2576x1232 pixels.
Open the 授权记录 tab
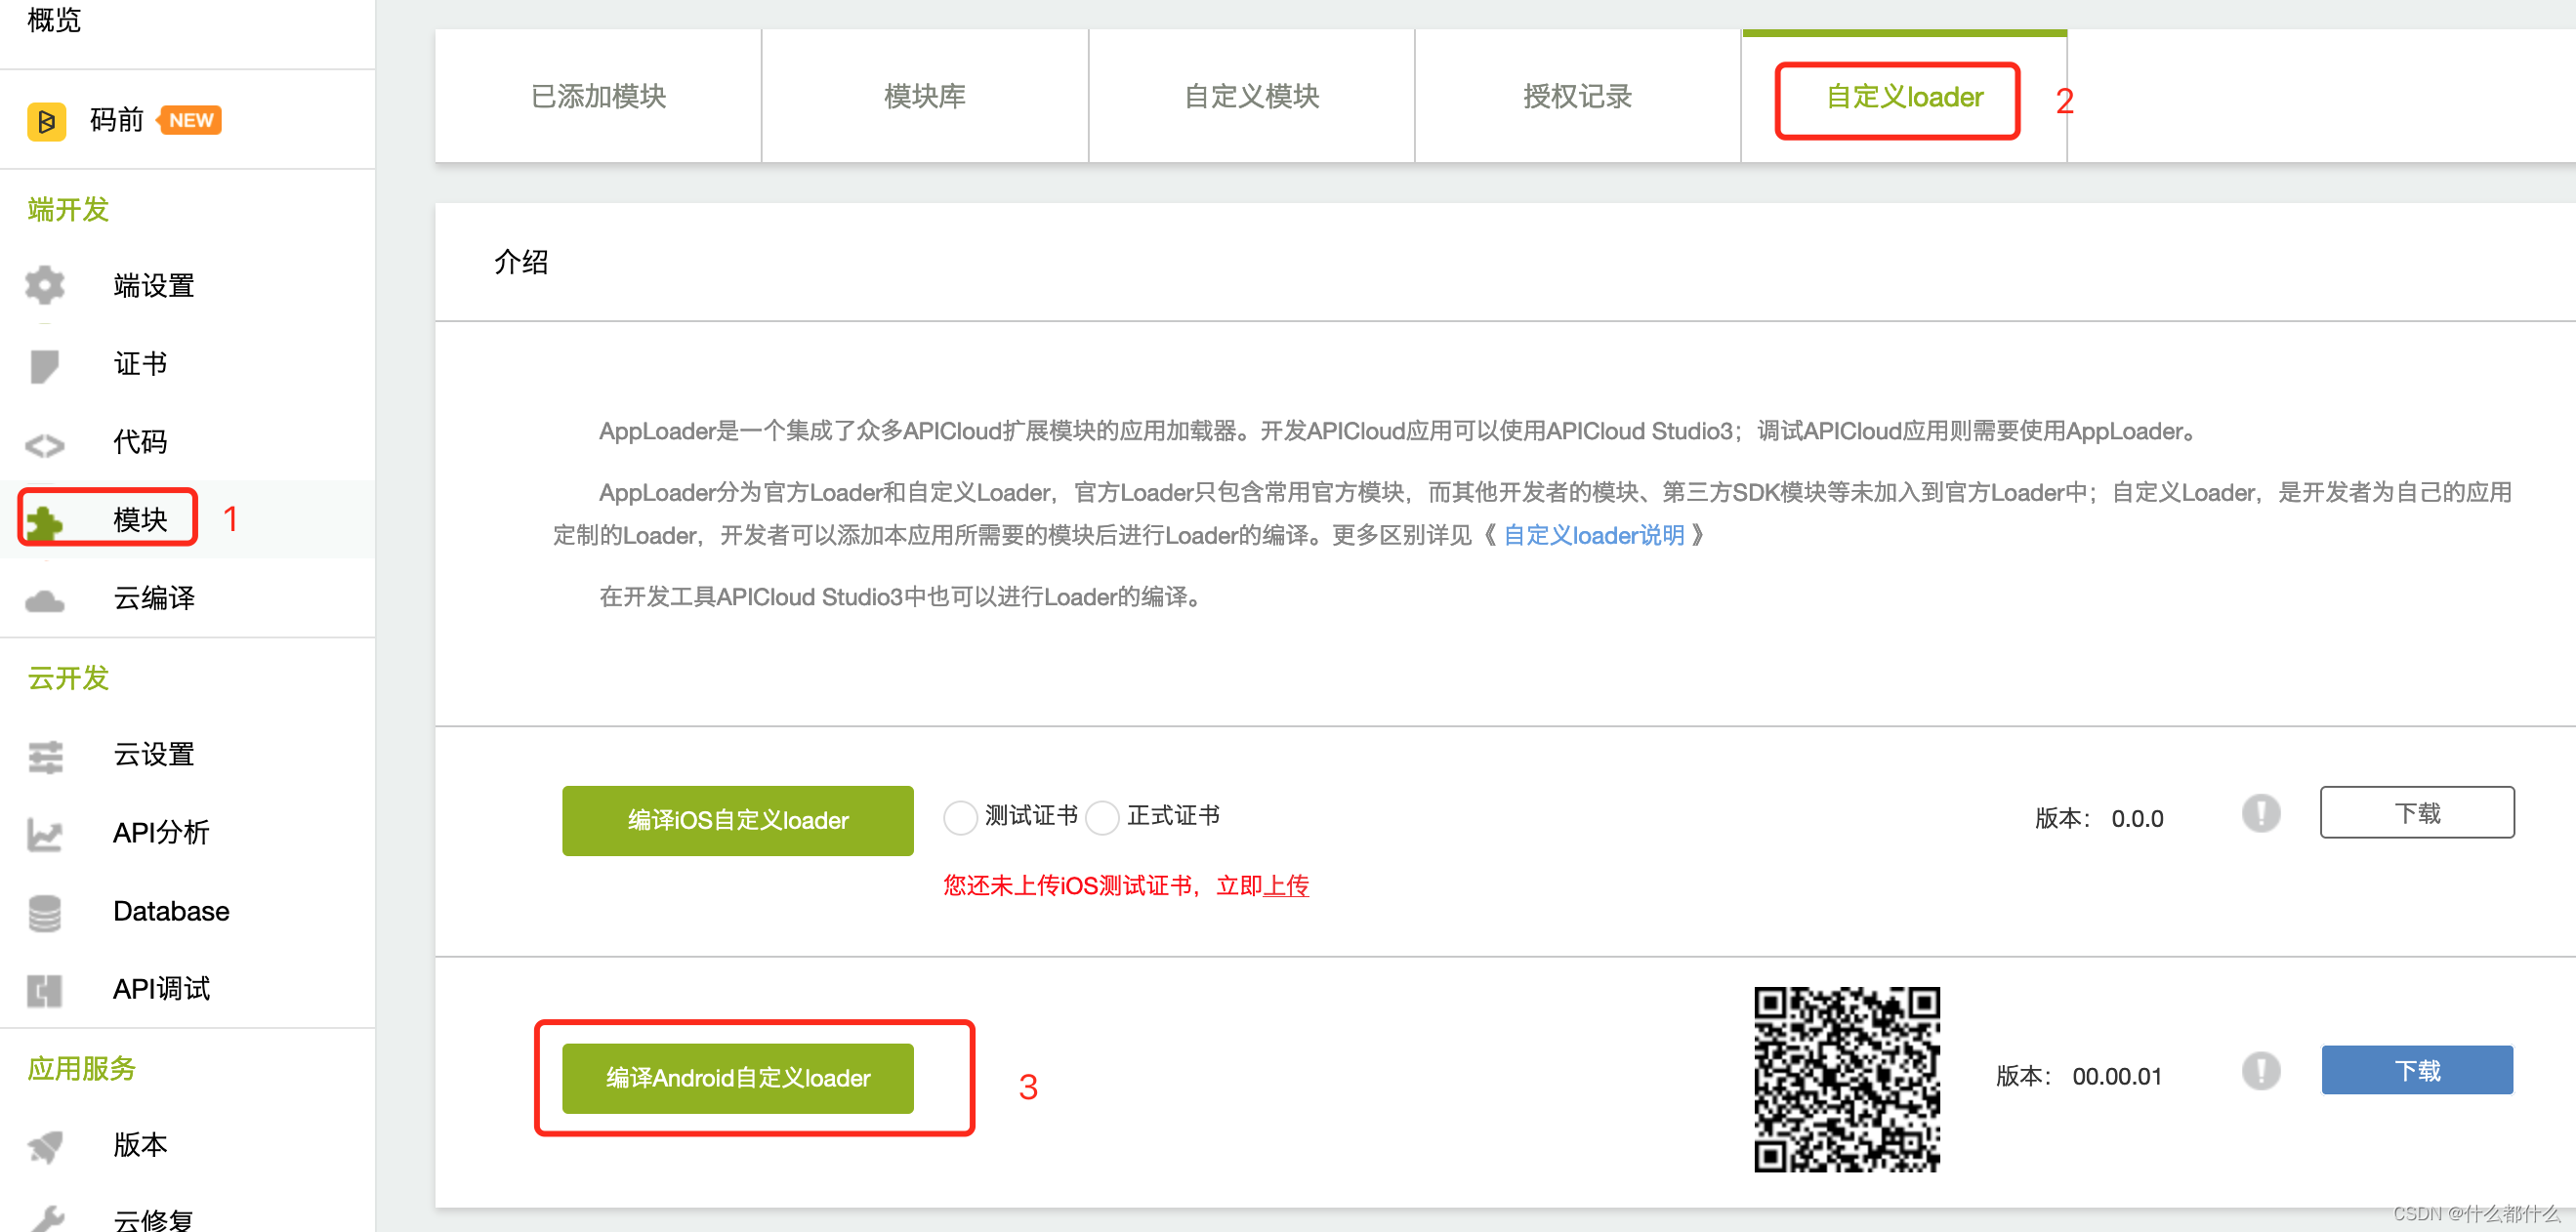coord(1577,97)
